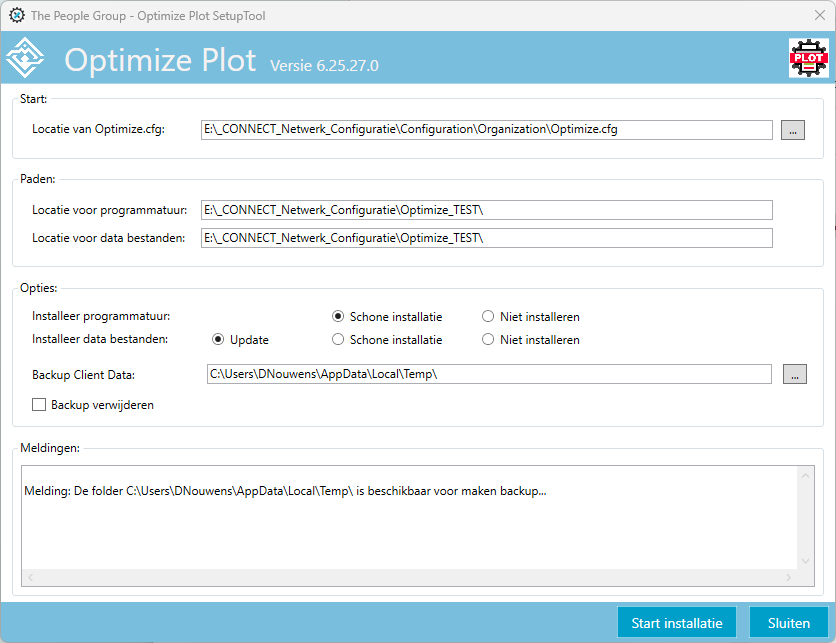This screenshot has width=836, height=643.
Task: Close the SetupTool window
Action: 819,15
